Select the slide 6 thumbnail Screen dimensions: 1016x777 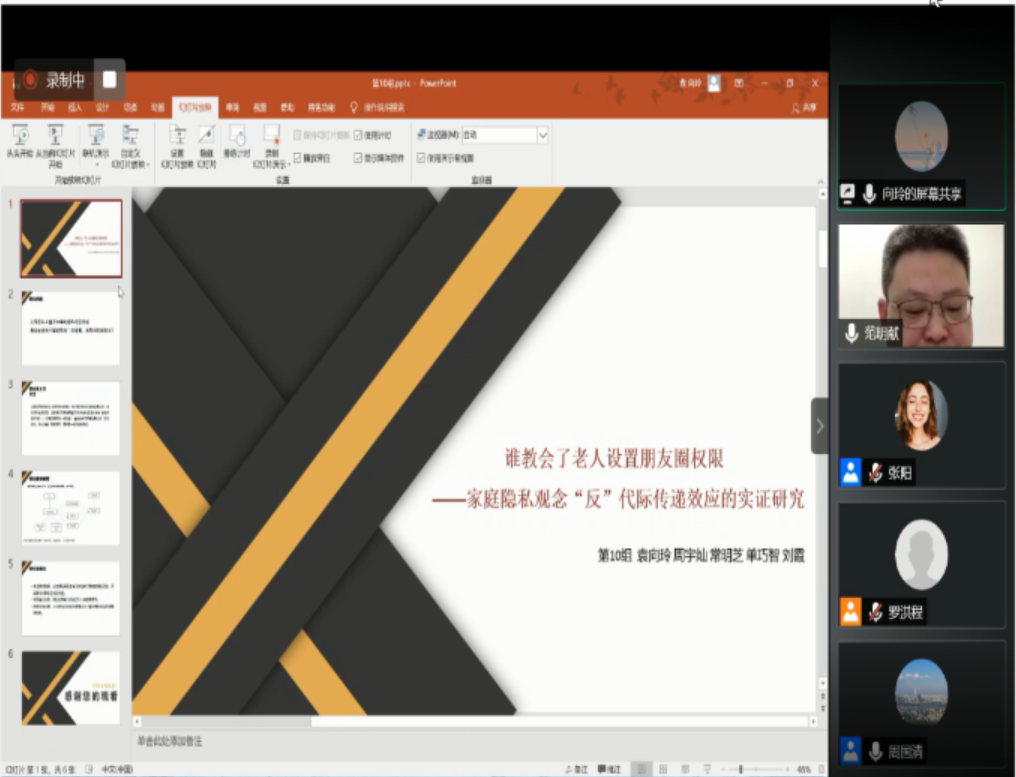click(x=71, y=687)
